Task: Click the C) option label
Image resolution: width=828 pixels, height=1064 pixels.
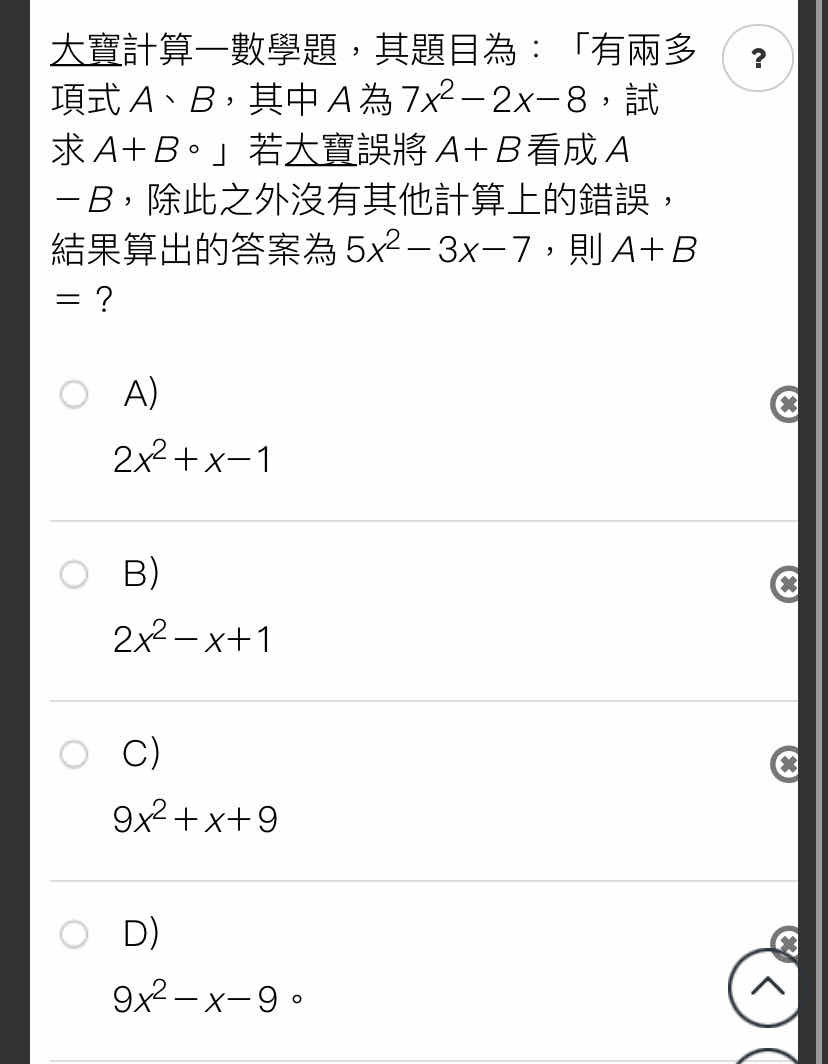Action: (140, 753)
